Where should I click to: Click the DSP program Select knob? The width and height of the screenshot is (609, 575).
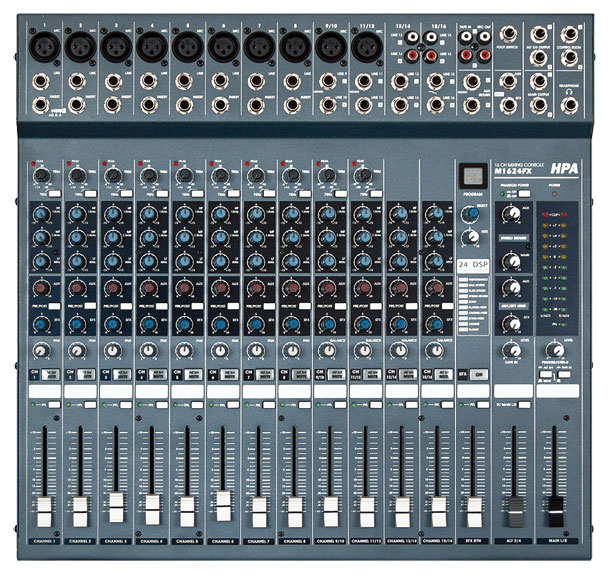[470, 214]
